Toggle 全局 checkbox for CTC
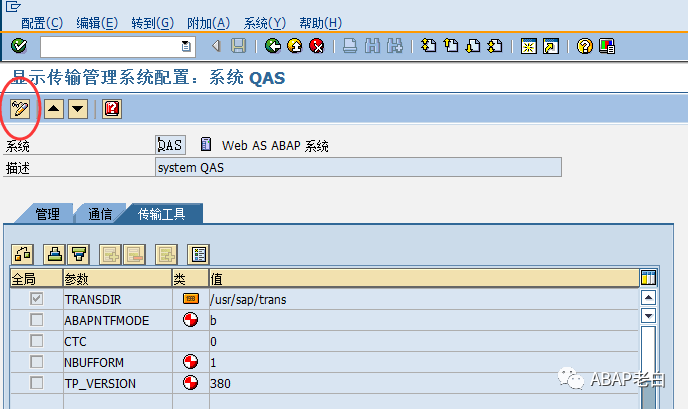Viewport: 688px width, 409px height. (36, 341)
